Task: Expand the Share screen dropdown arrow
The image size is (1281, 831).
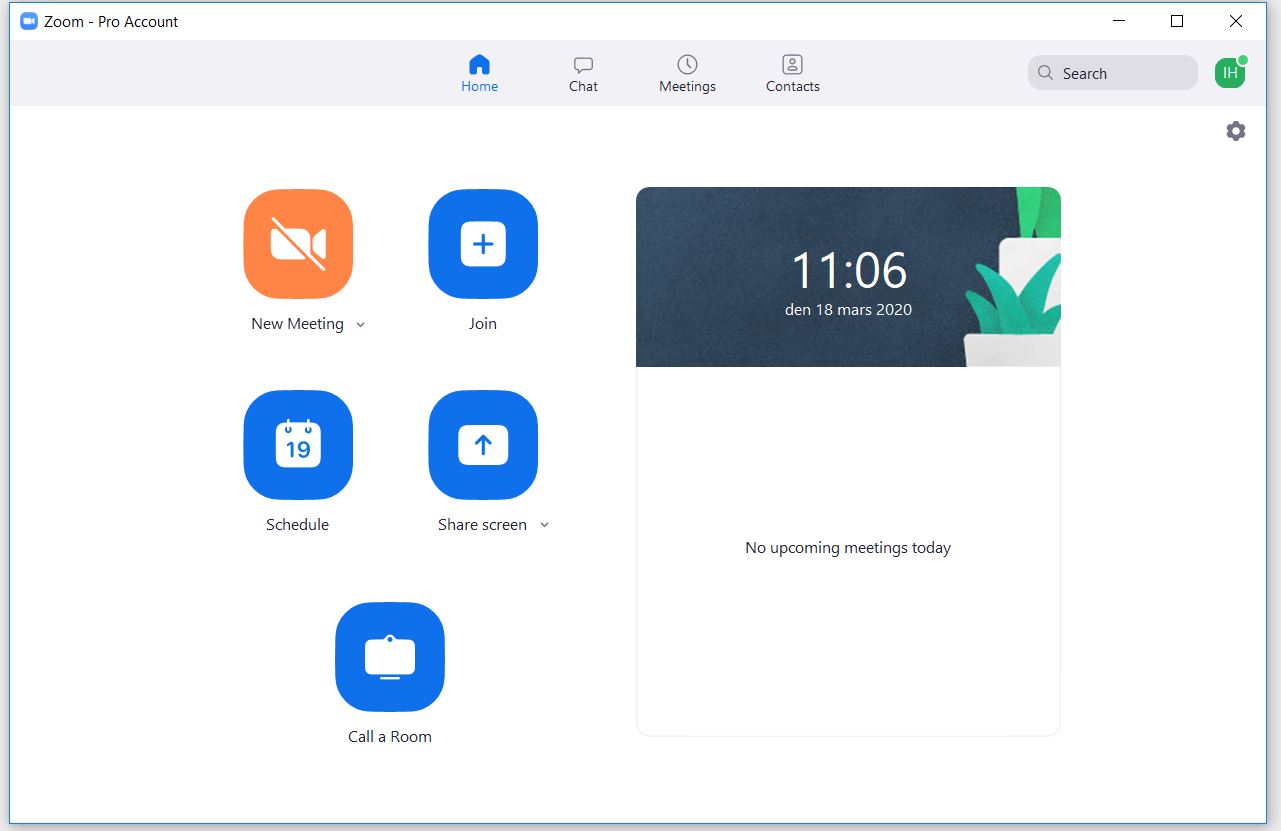Action: tap(545, 526)
